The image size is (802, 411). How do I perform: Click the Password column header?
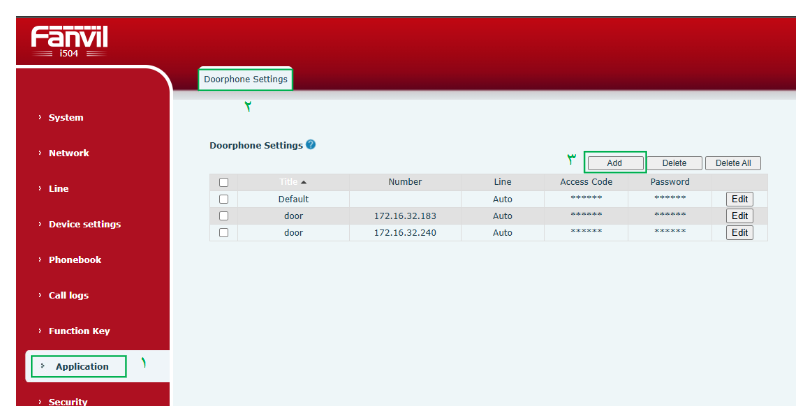[x=670, y=182]
